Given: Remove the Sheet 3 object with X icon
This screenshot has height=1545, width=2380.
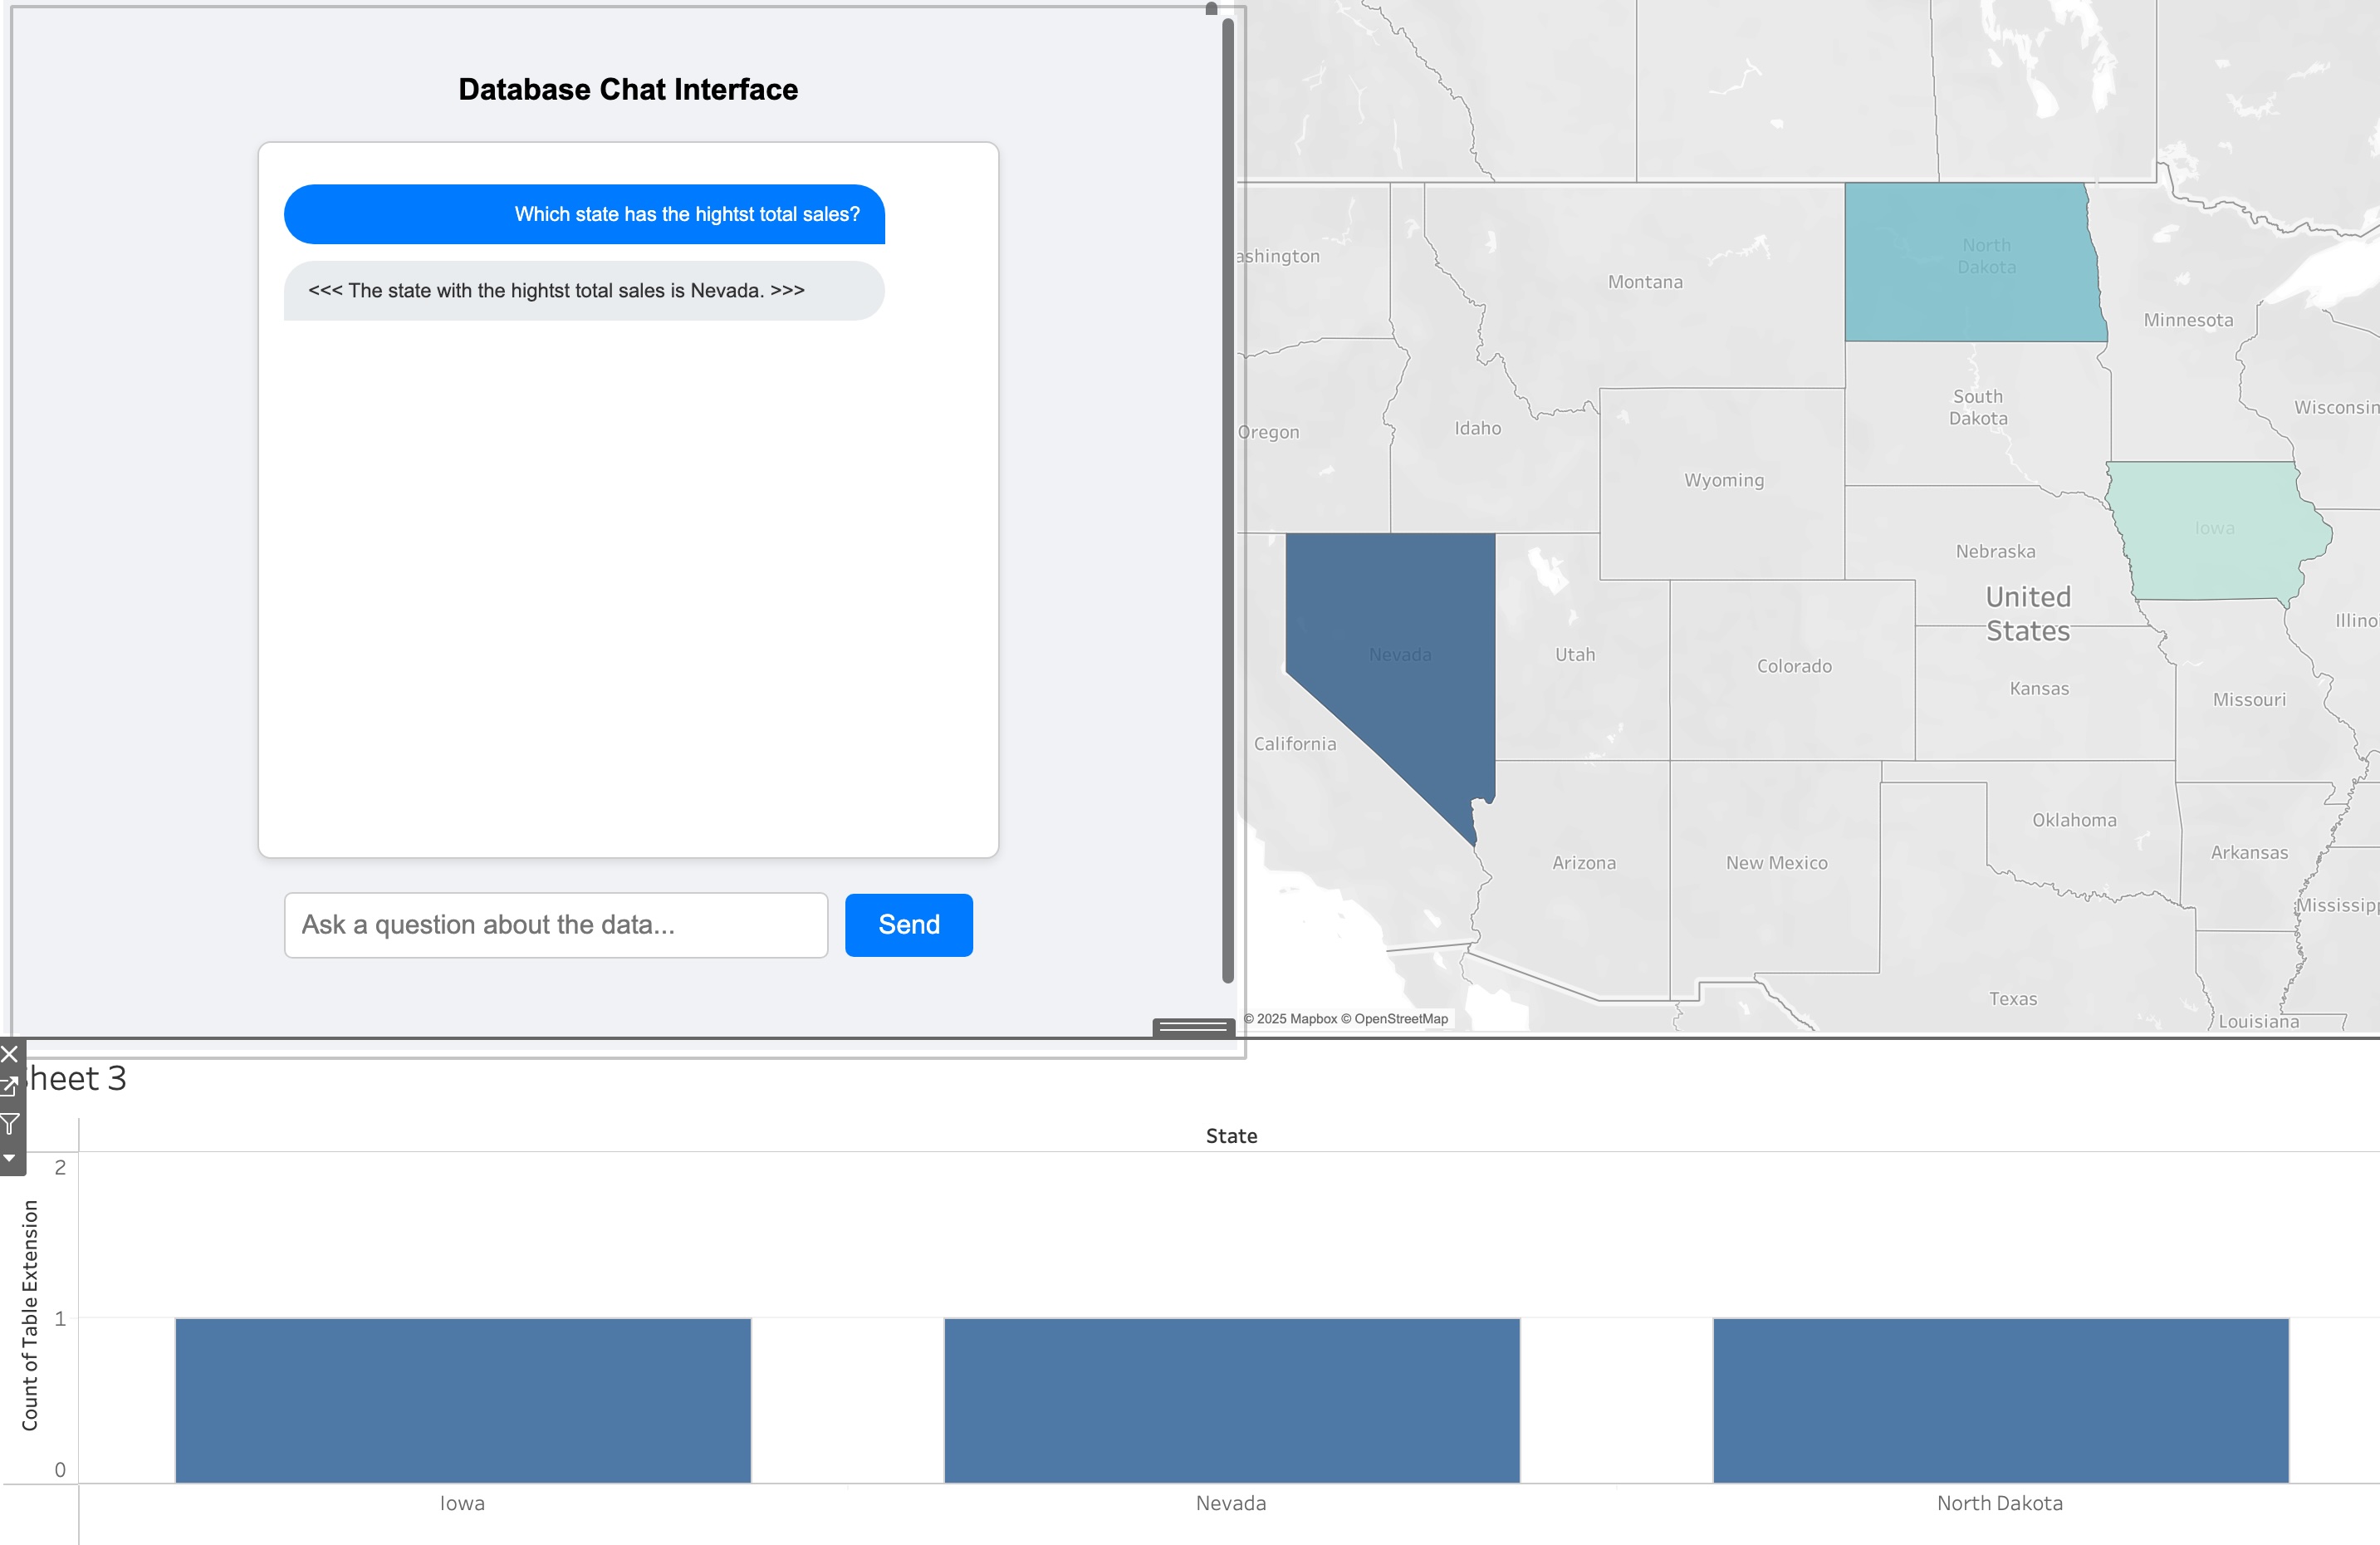Looking at the screenshot, I should 10,1053.
